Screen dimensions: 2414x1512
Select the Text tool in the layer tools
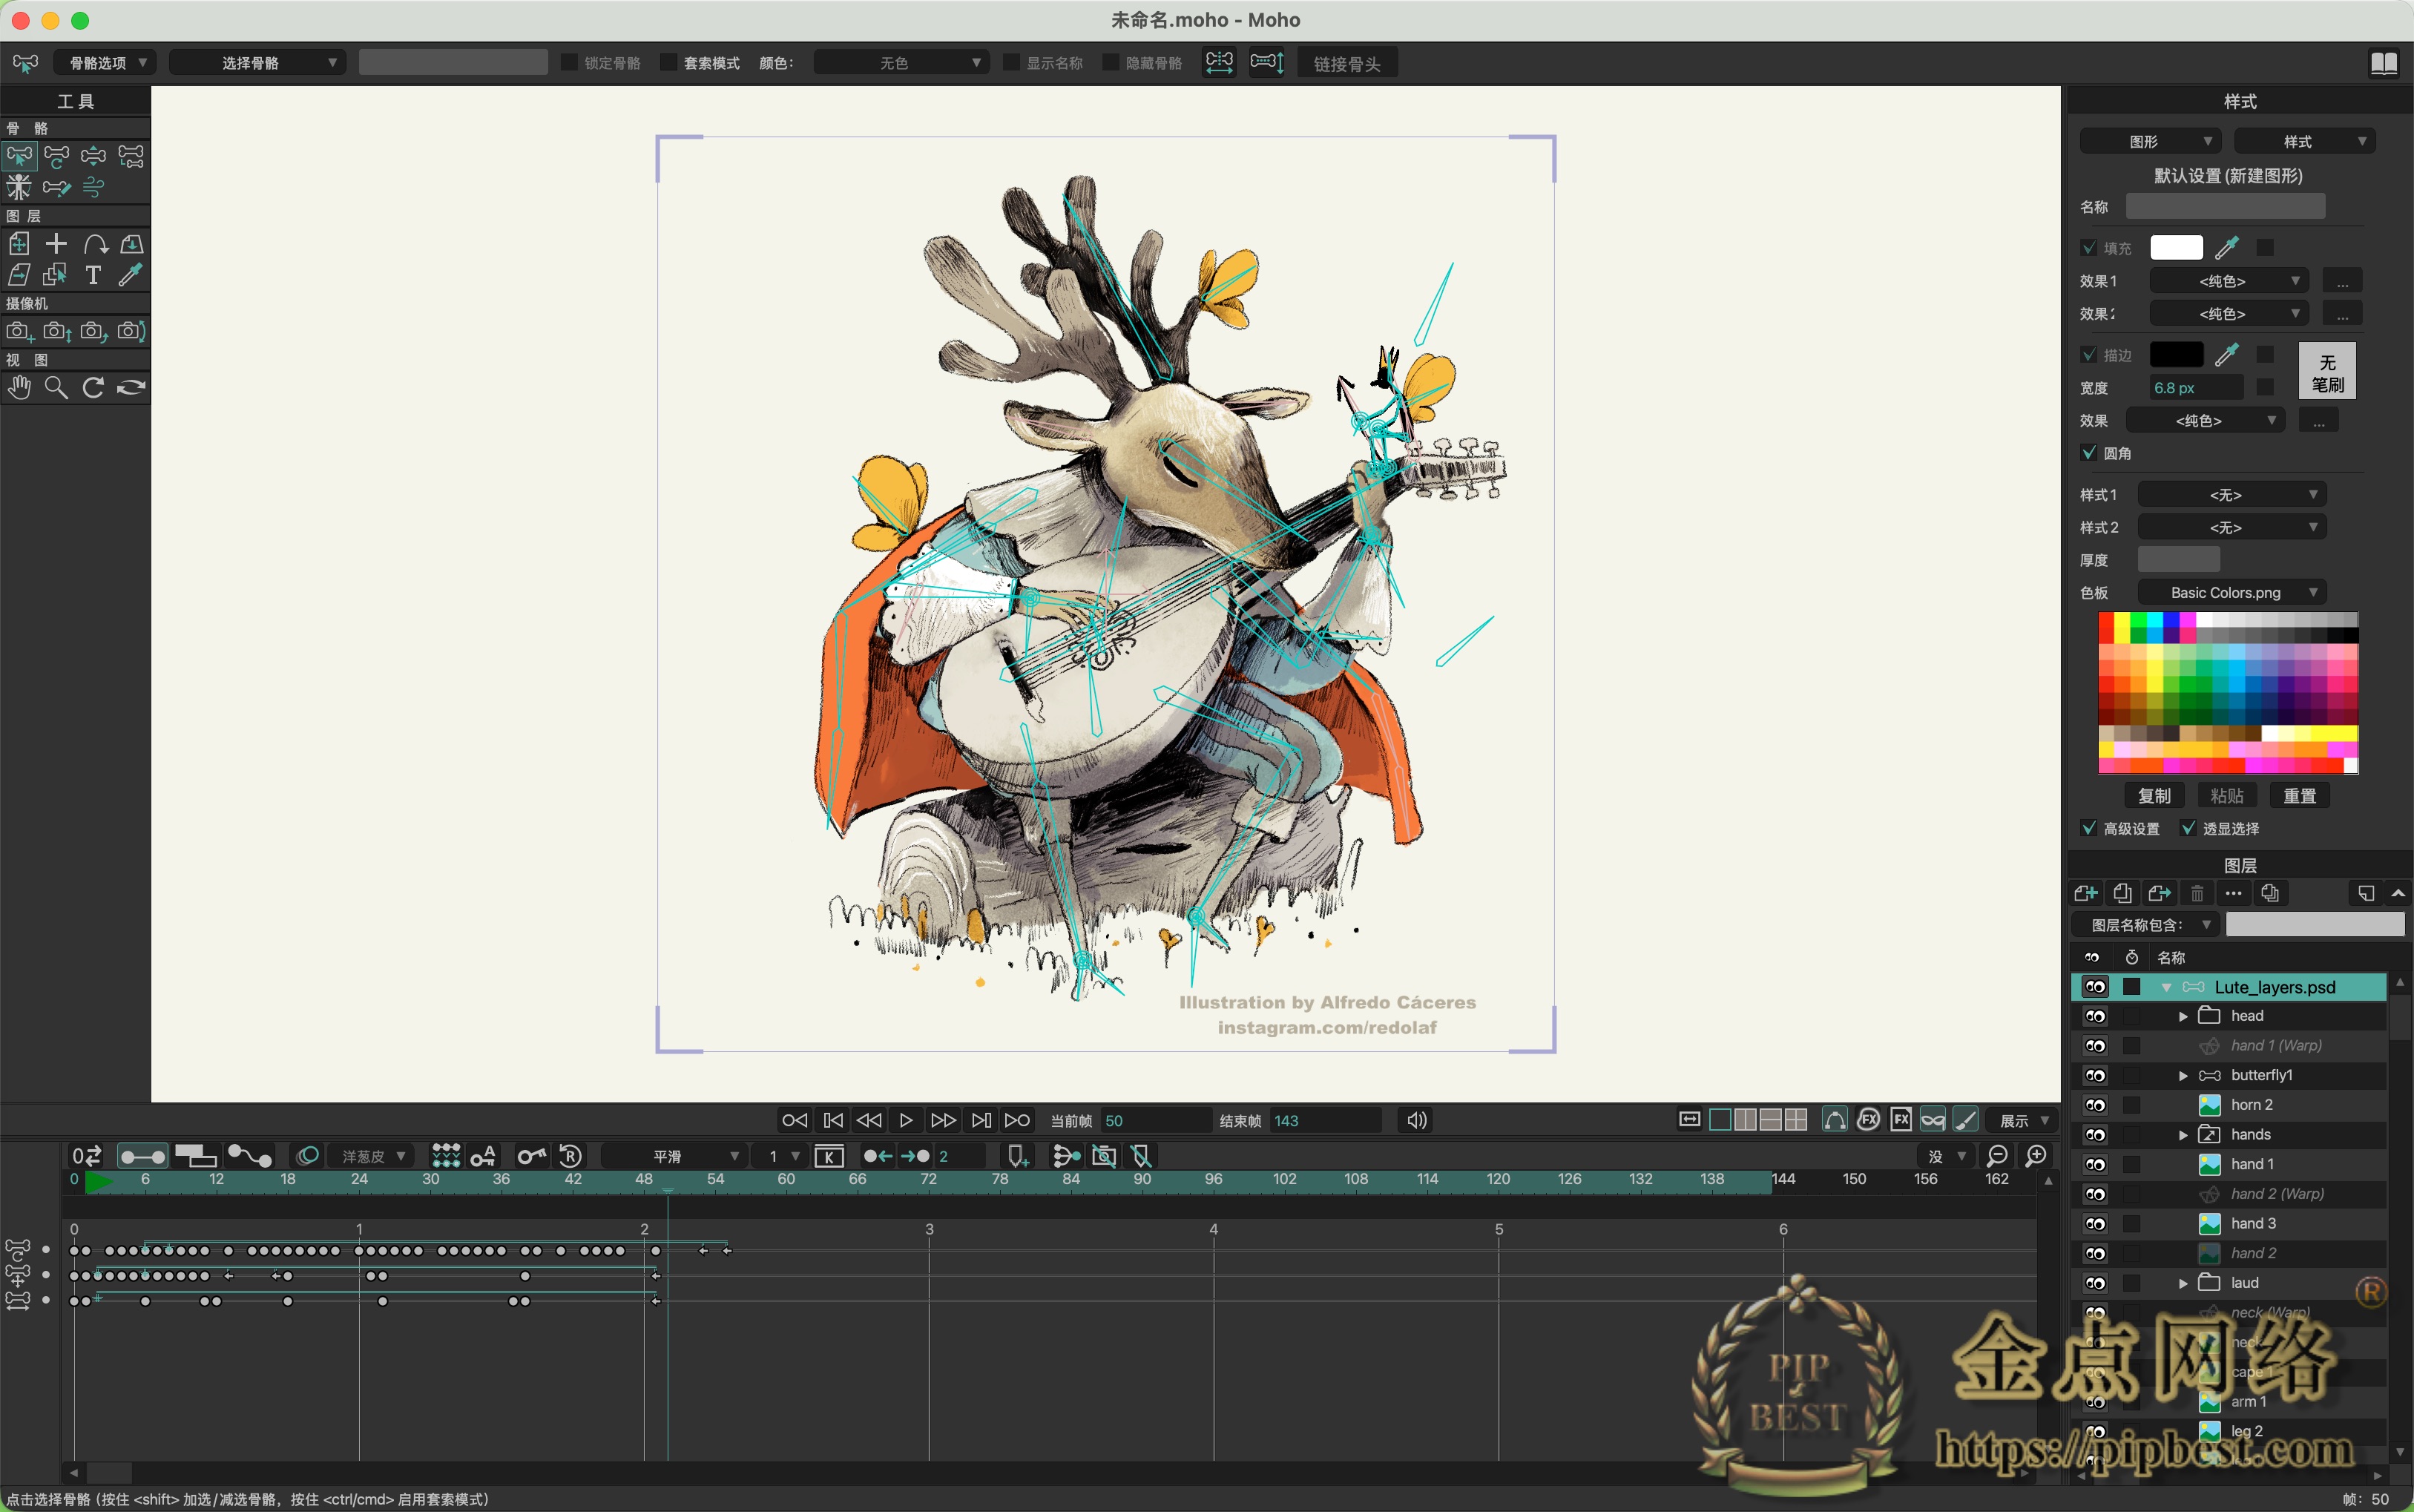coord(93,275)
